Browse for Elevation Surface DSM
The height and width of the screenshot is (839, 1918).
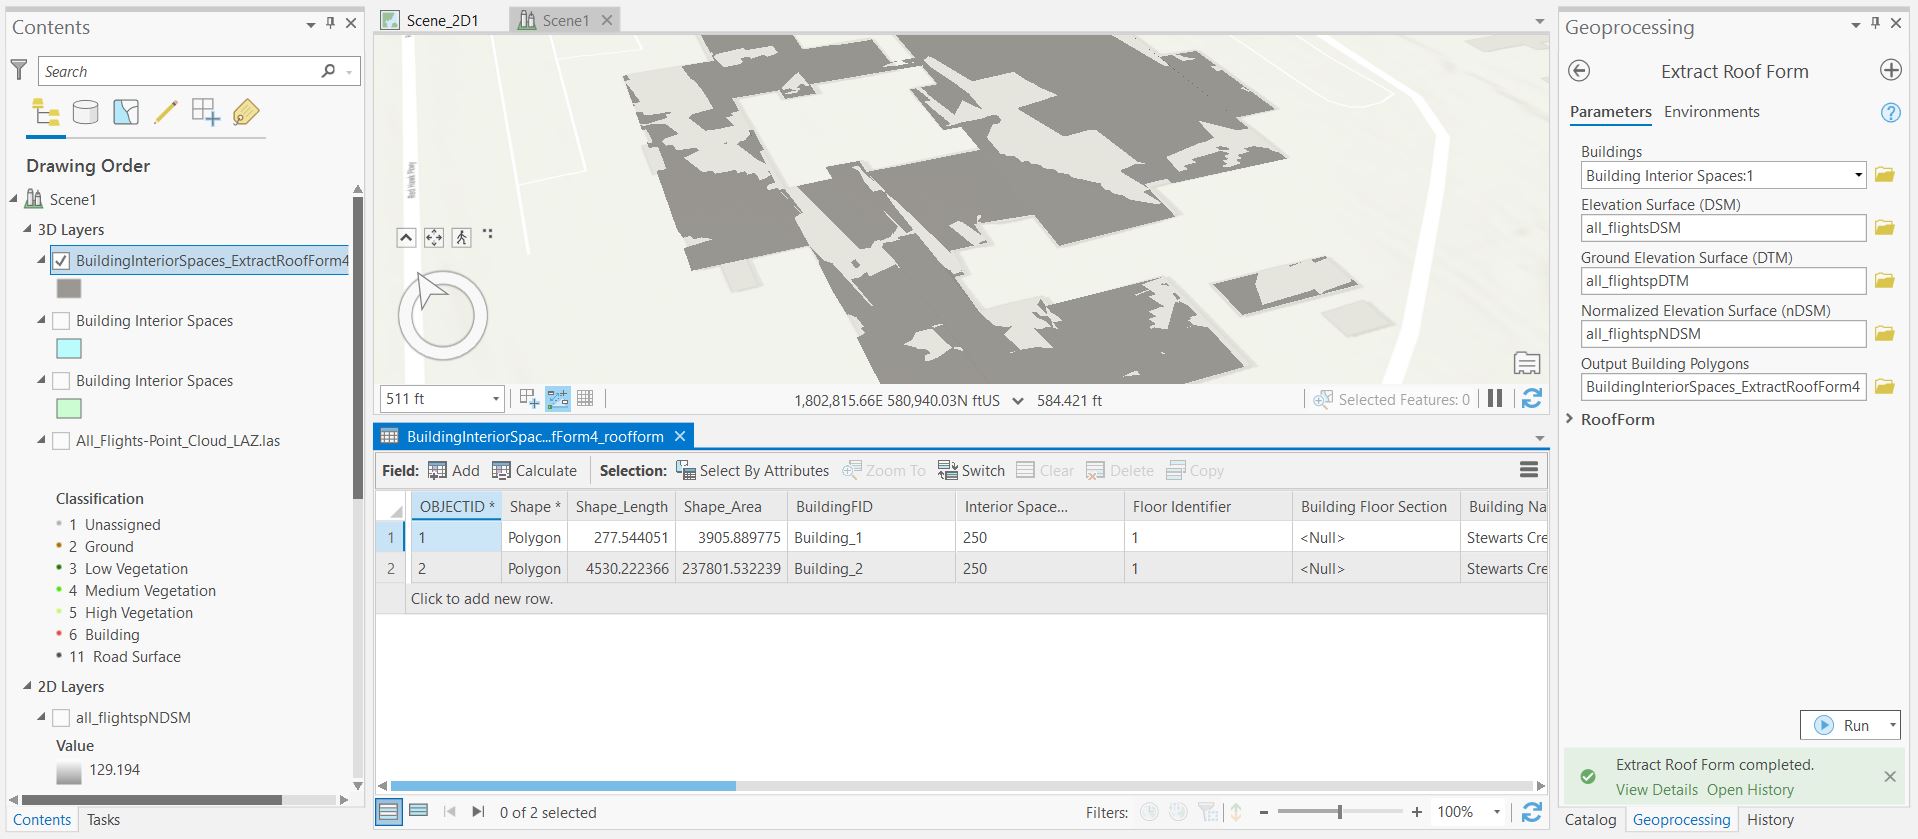1885,228
